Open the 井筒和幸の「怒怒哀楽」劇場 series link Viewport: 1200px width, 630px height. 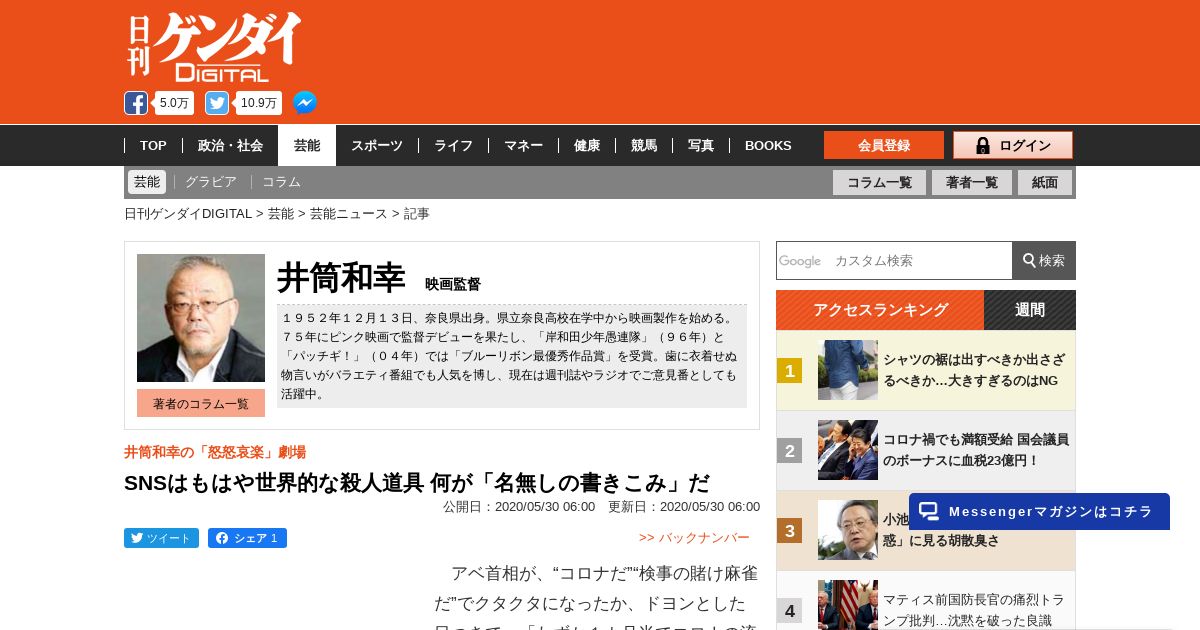point(215,452)
